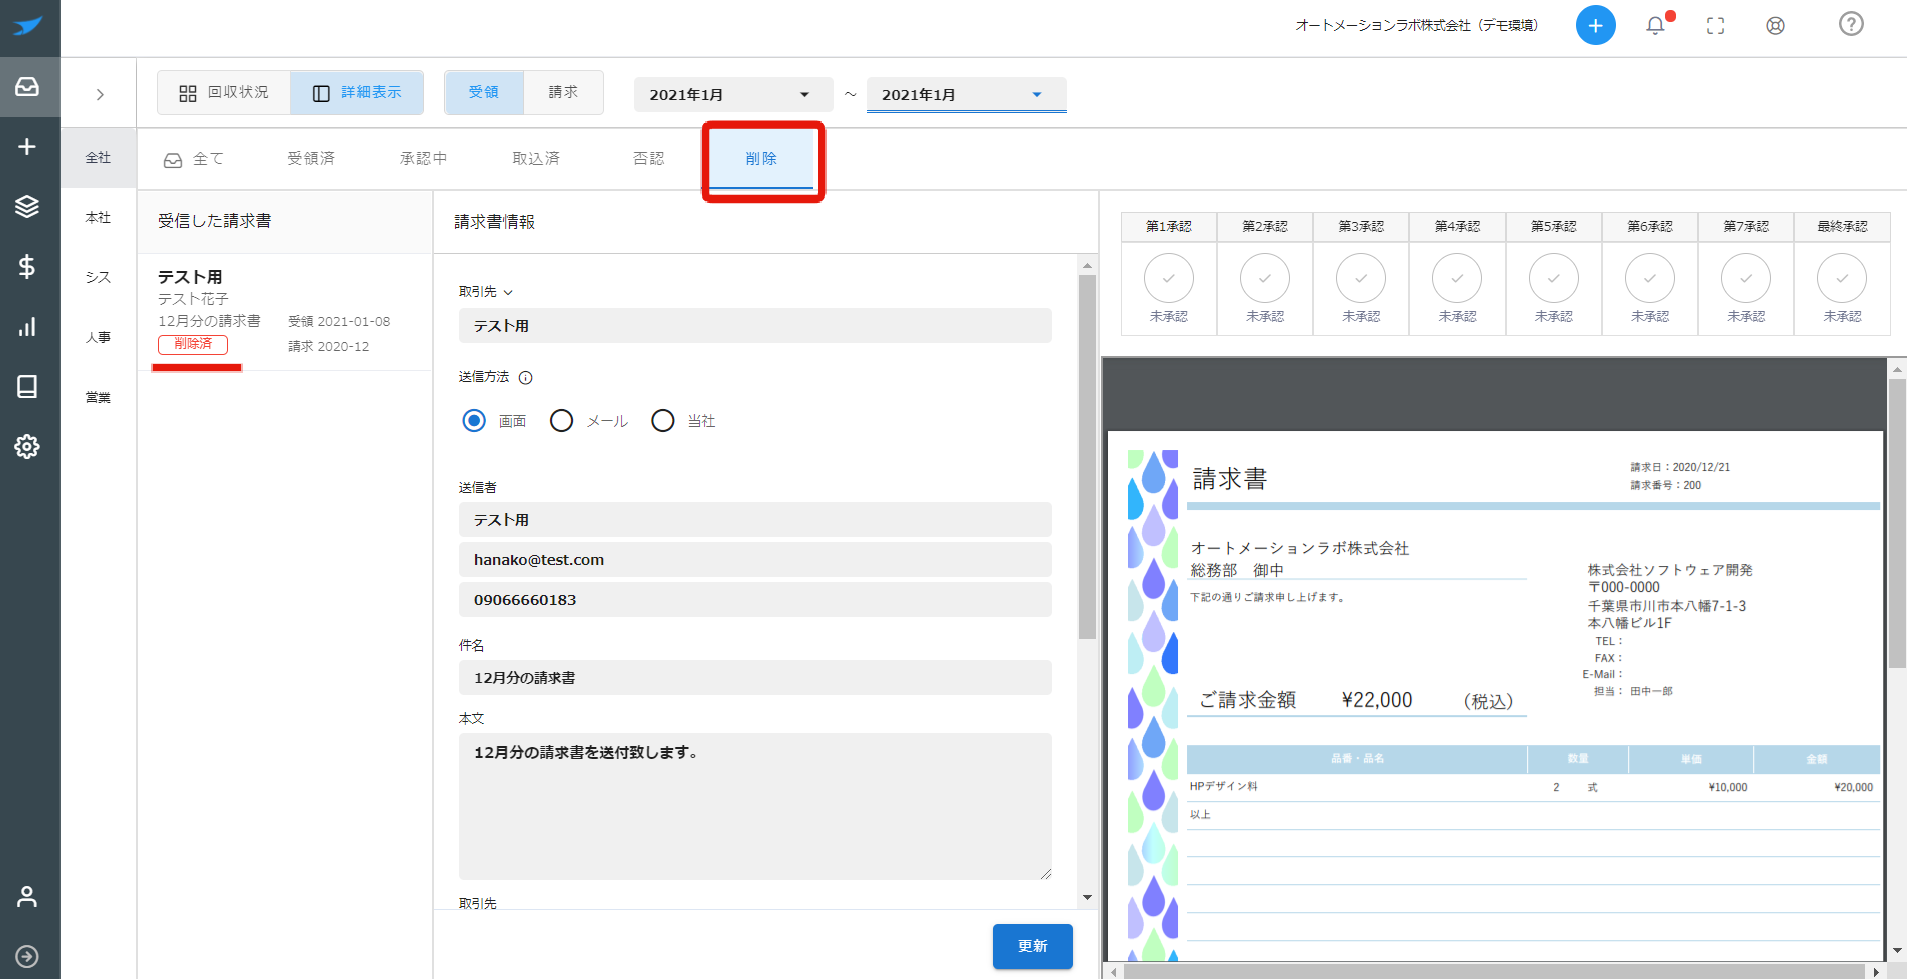Expand the department sidebar chevron

(x=100, y=95)
